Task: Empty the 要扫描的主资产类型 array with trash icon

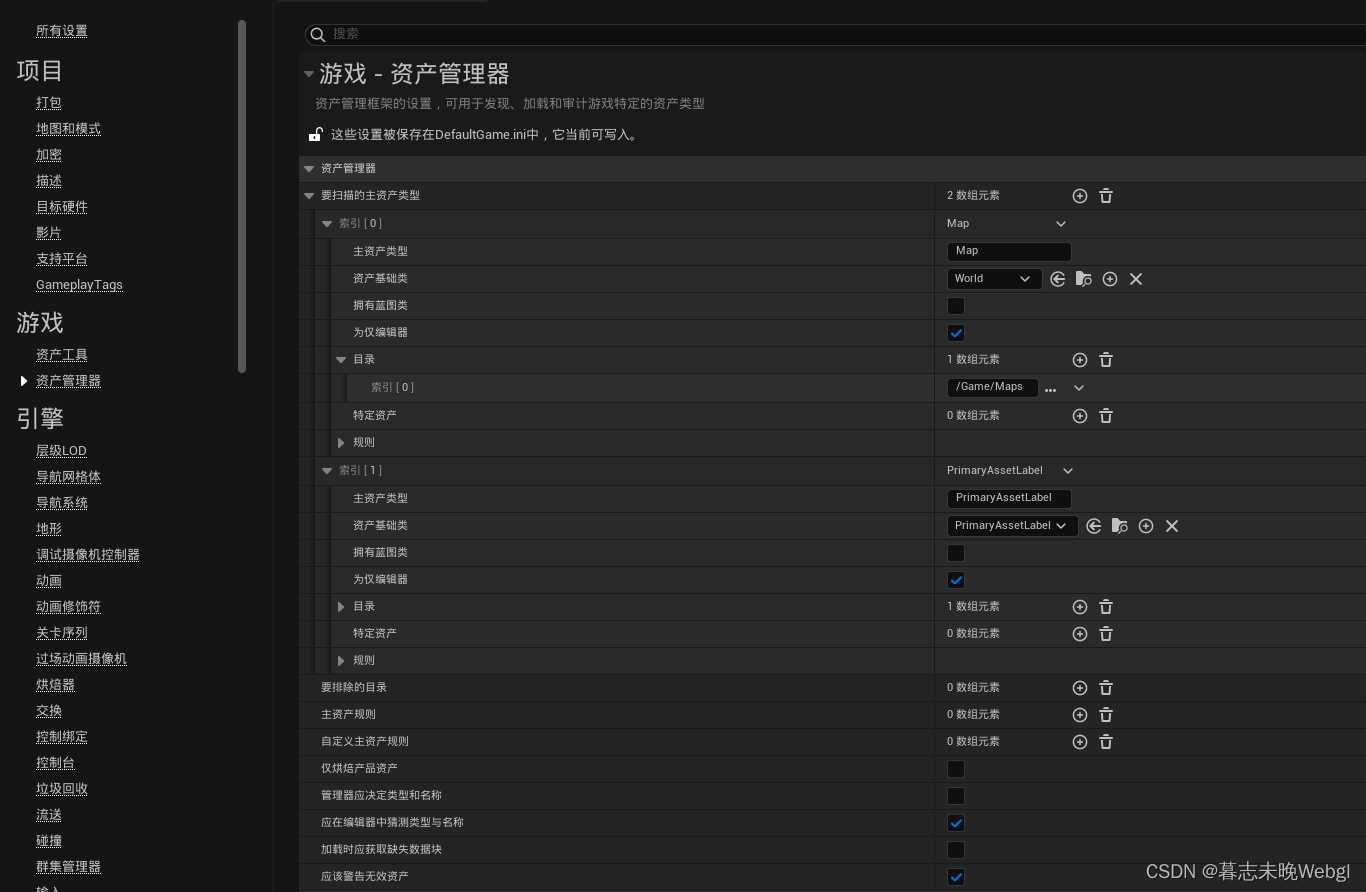Action: coord(1106,196)
